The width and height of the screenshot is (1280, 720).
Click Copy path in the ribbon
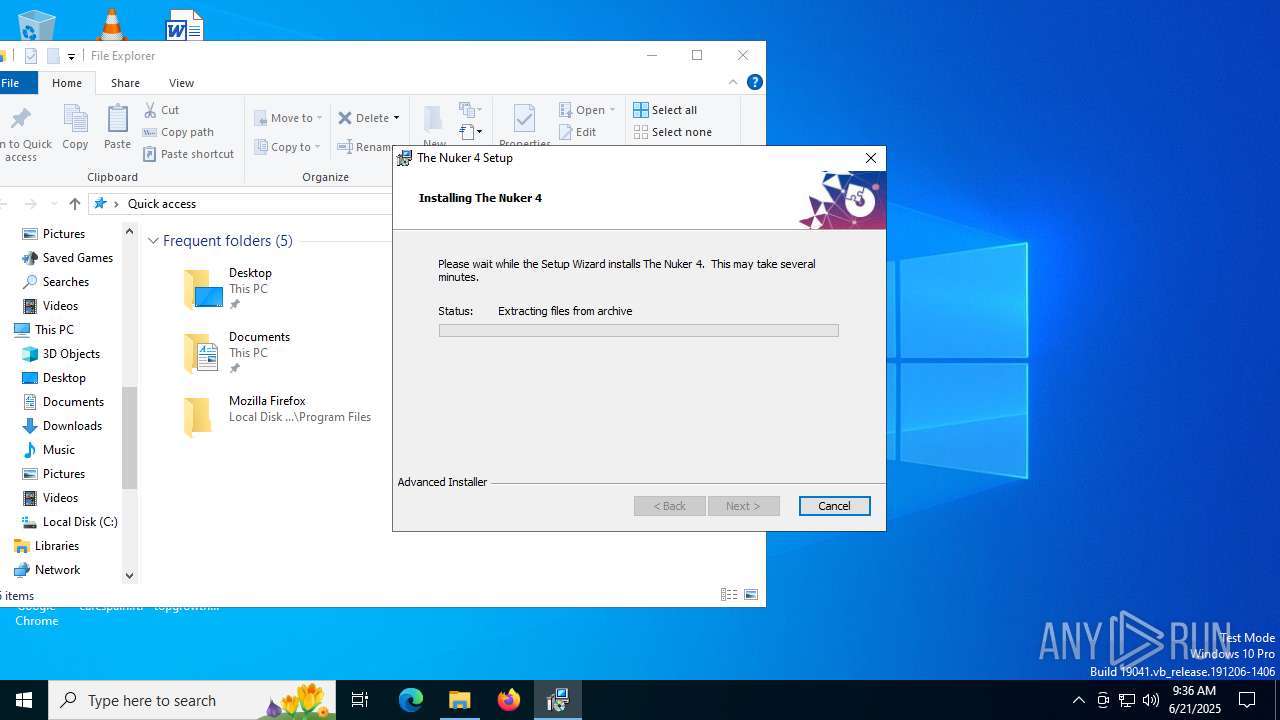point(178,132)
